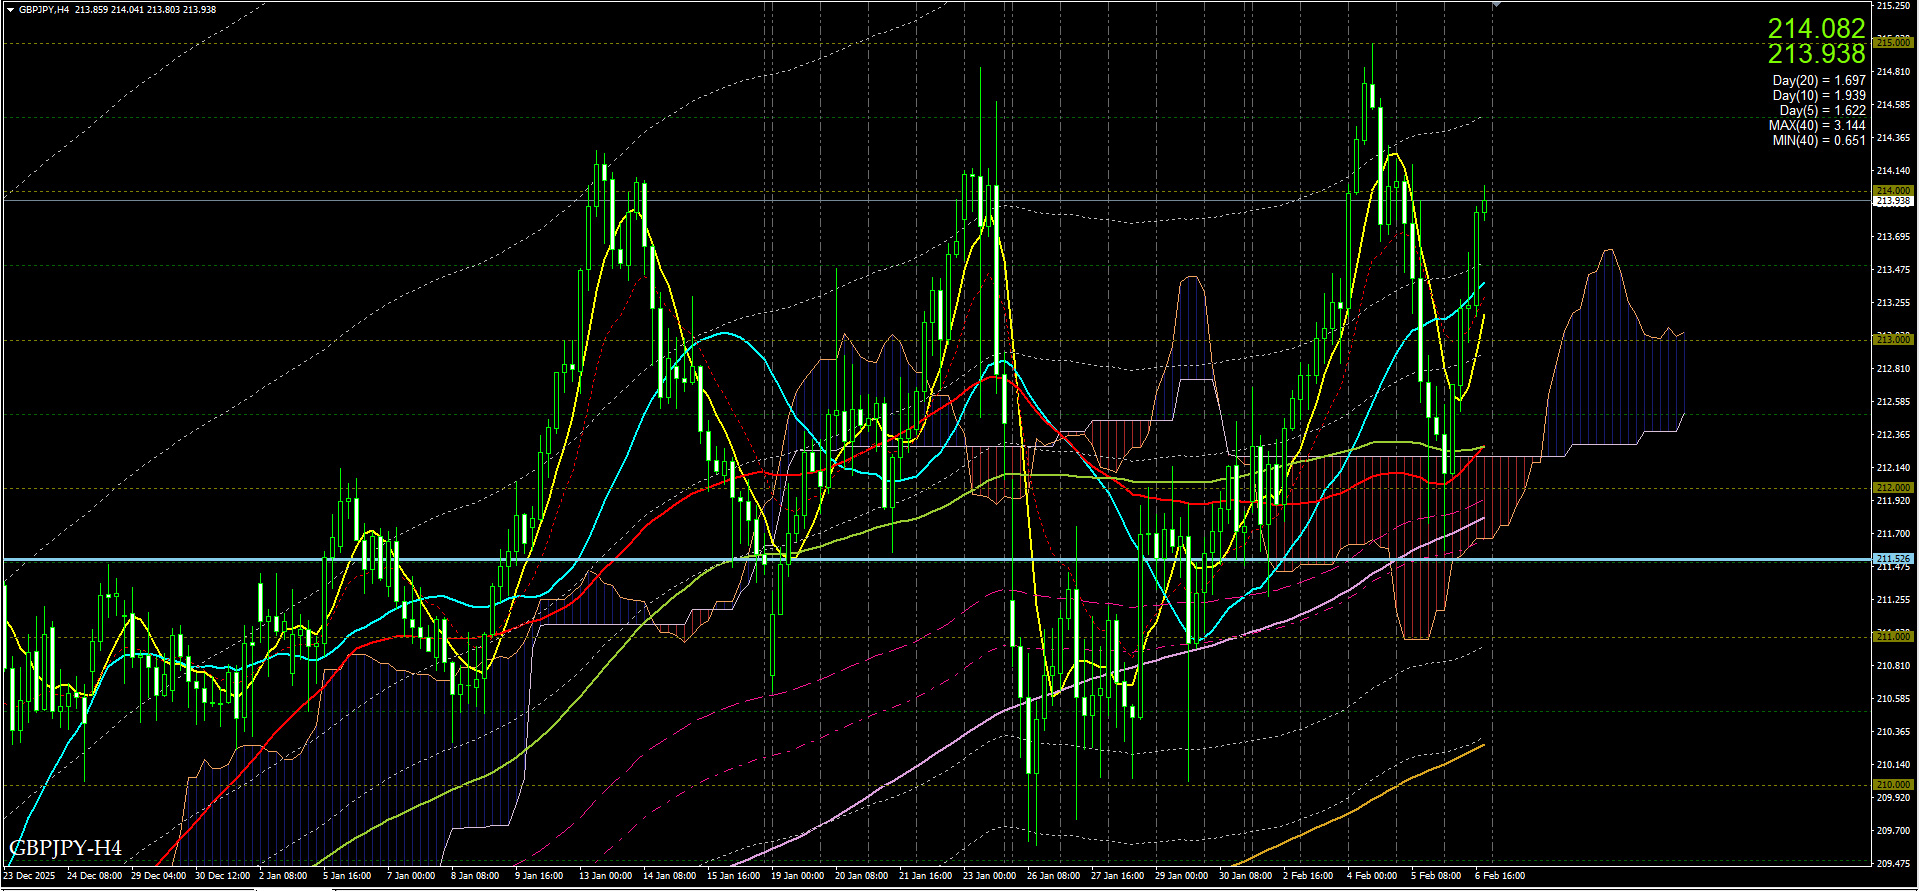This screenshot has width=1920, height=891.
Task: Click the 23 Dec 2025 date label
Action: (30, 876)
